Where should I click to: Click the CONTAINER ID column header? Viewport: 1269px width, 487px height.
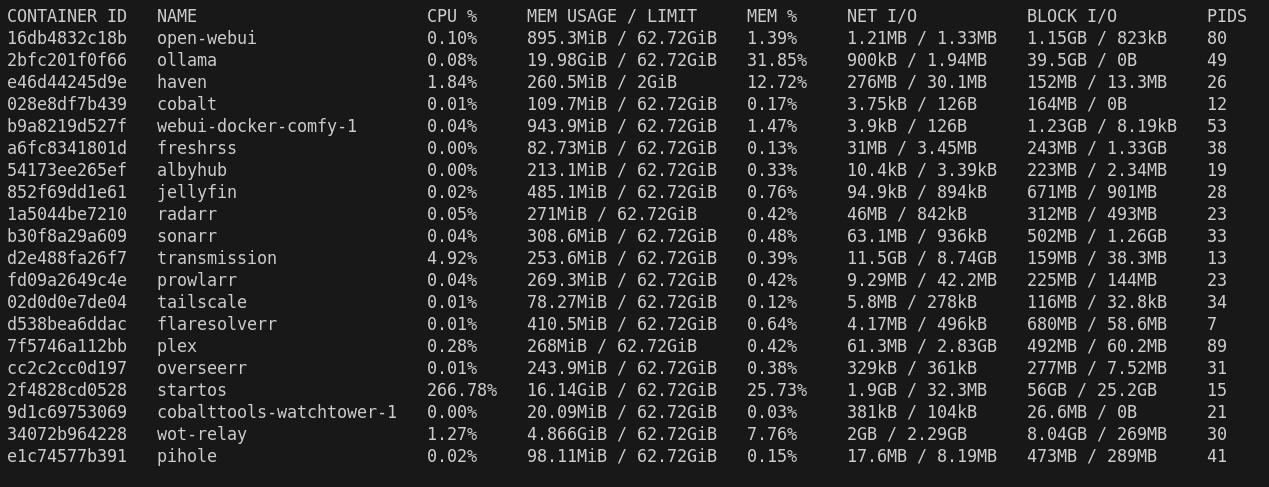(67, 16)
